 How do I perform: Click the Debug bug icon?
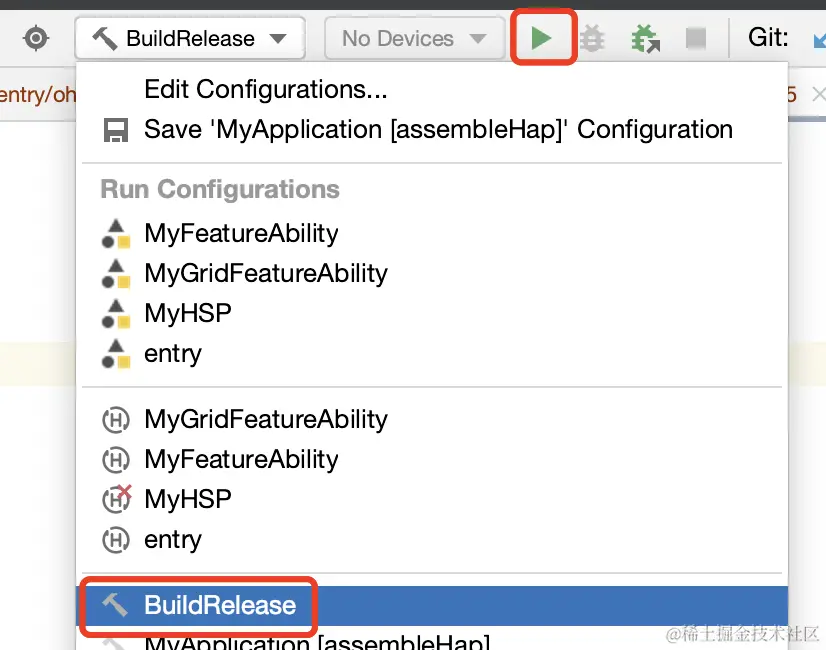point(593,39)
